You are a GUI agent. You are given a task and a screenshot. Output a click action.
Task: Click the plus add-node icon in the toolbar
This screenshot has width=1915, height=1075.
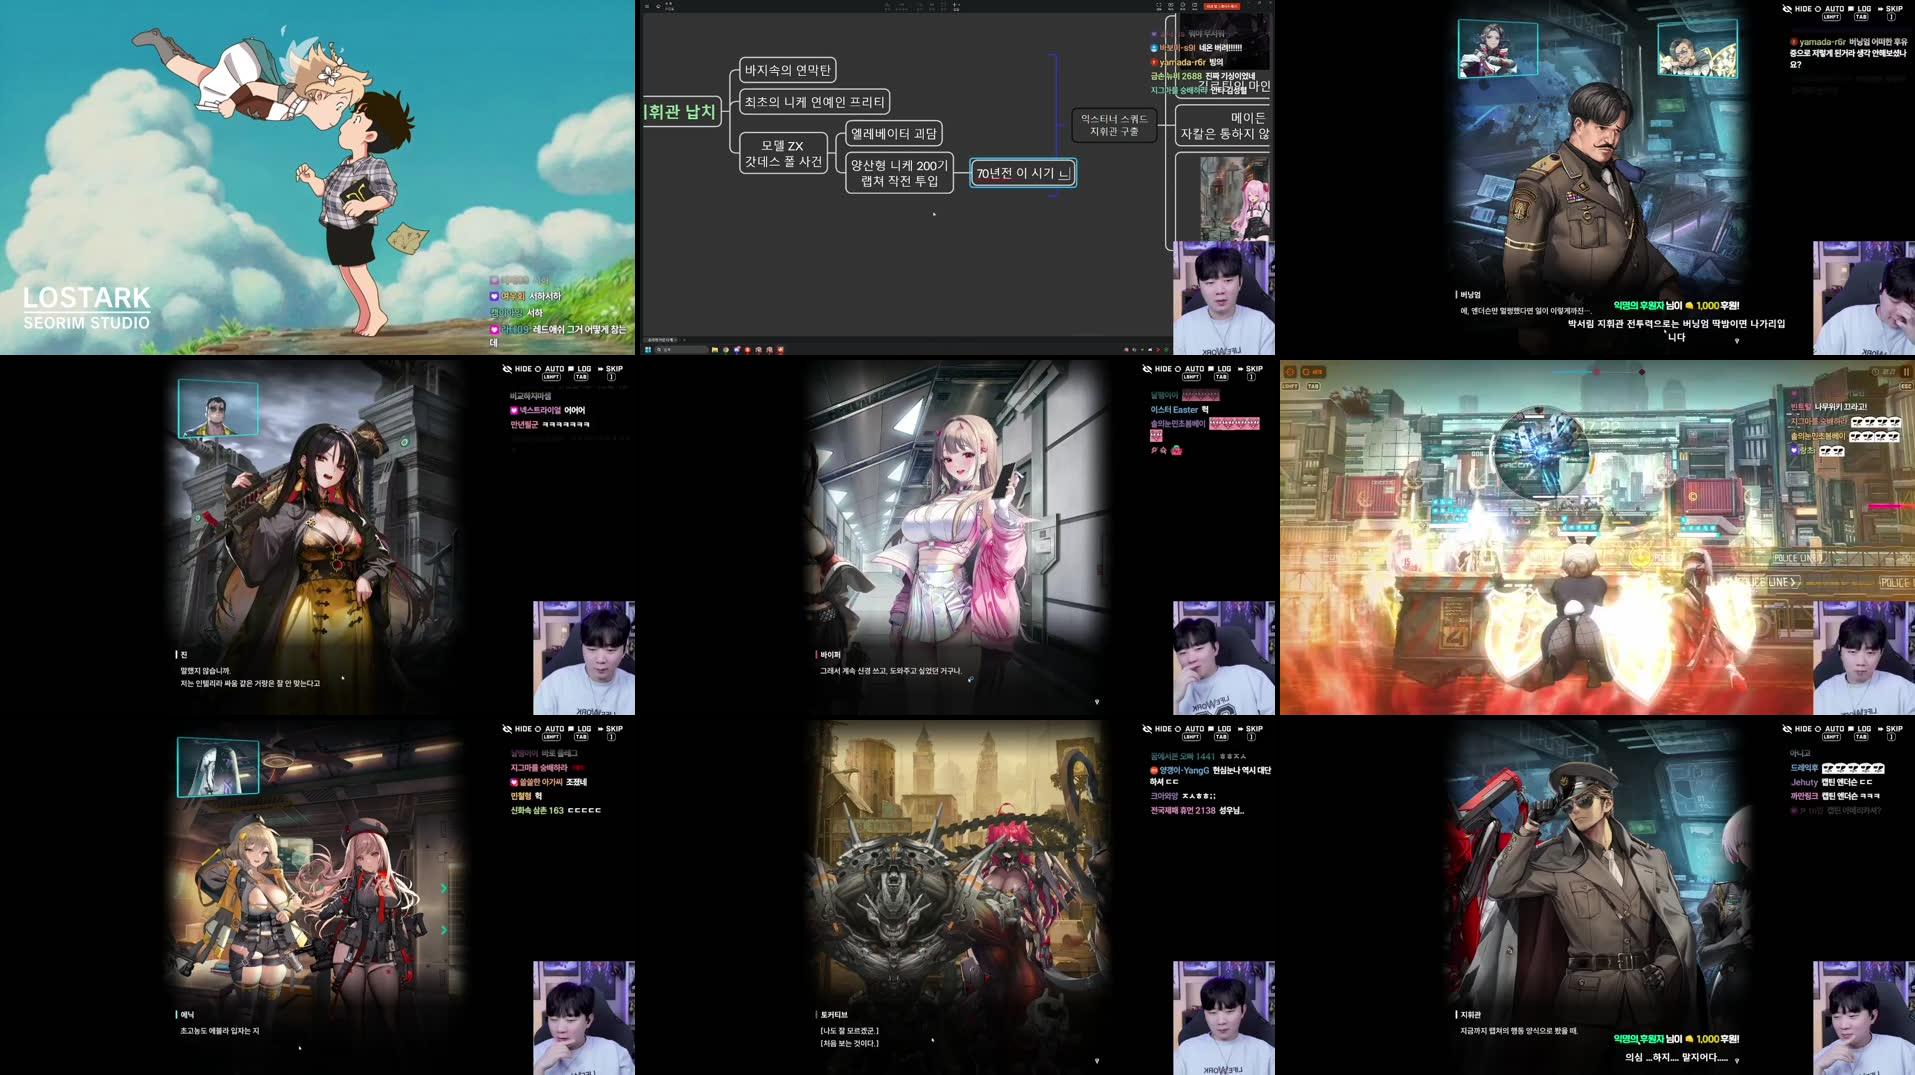pos(955,6)
